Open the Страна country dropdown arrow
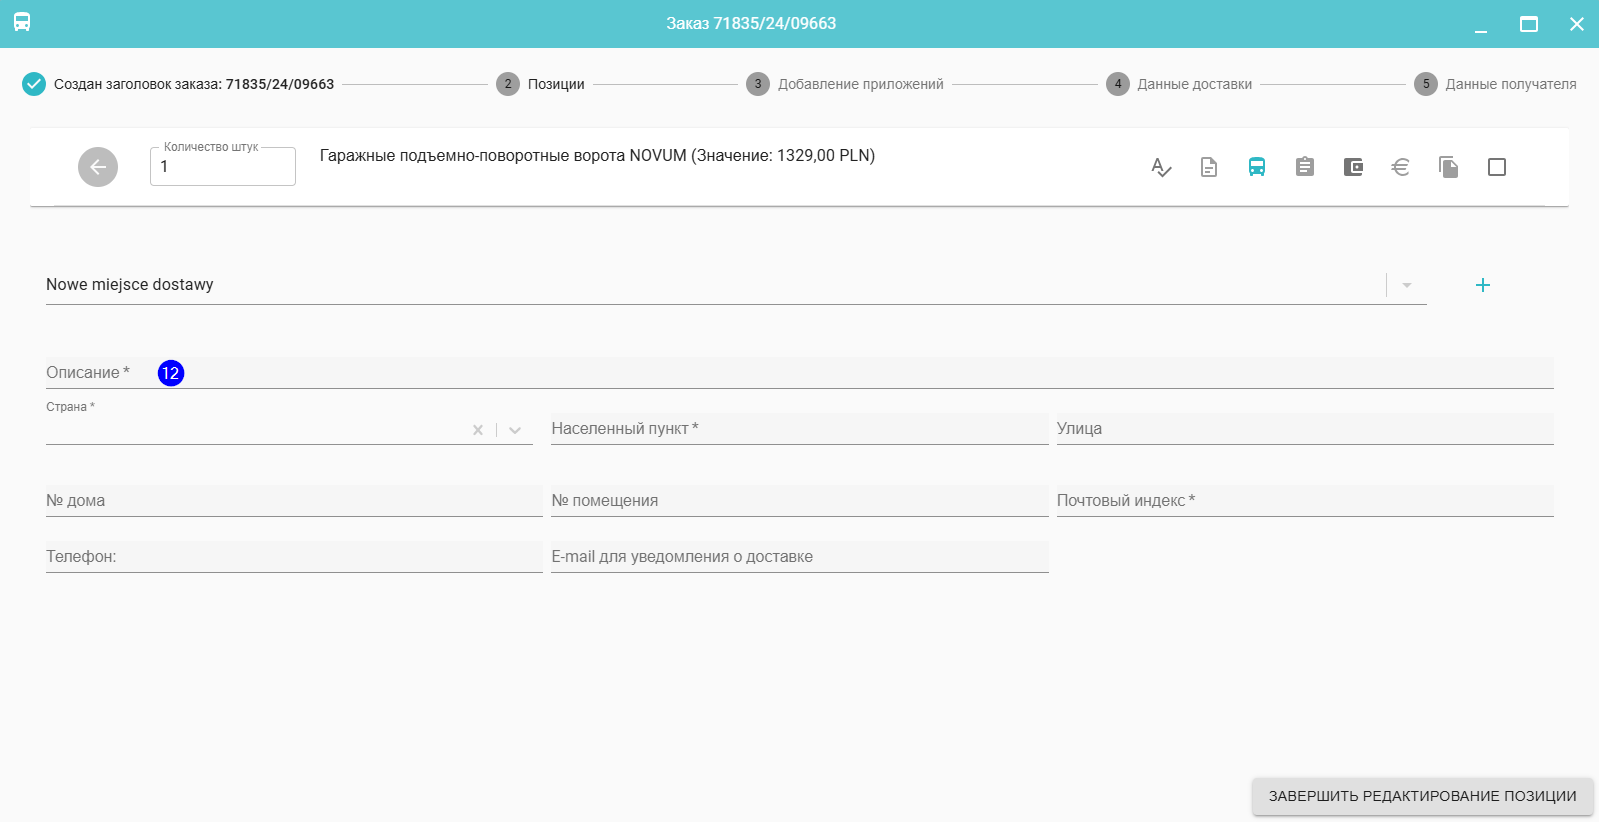This screenshot has width=1599, height=822. point(515,430)
